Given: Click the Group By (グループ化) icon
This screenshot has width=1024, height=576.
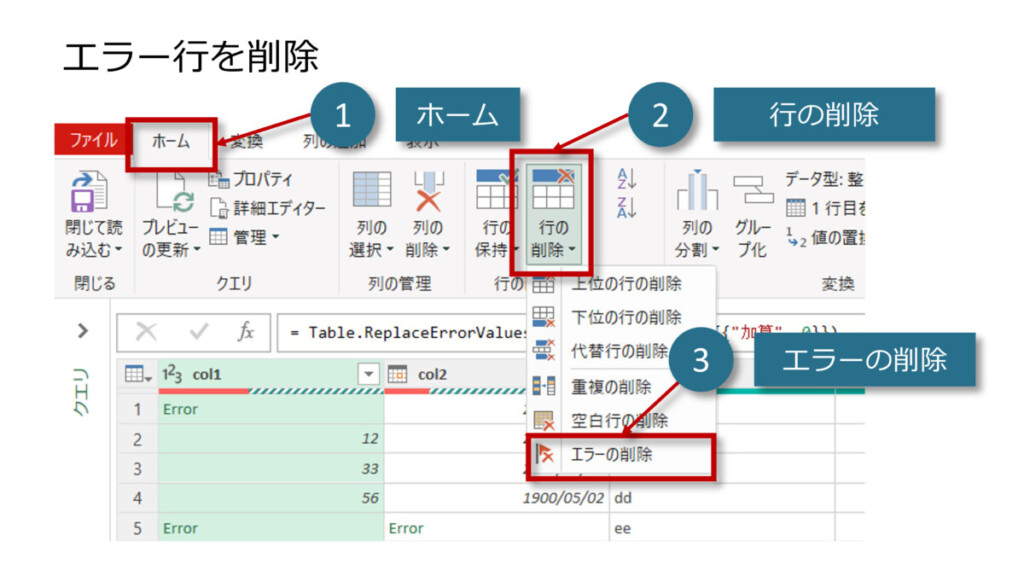Looking at the screenshot, I should [752, 190].
